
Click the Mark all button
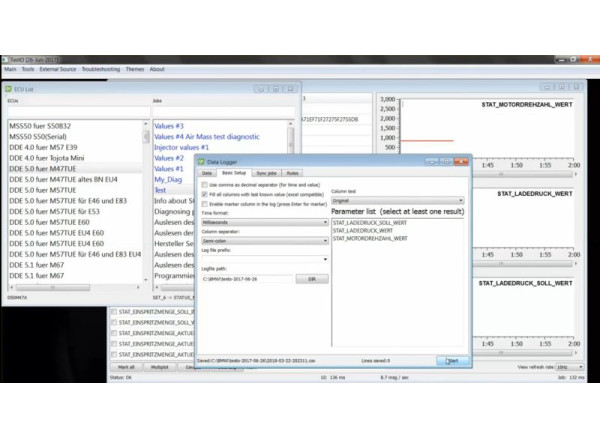coord(126,367)
